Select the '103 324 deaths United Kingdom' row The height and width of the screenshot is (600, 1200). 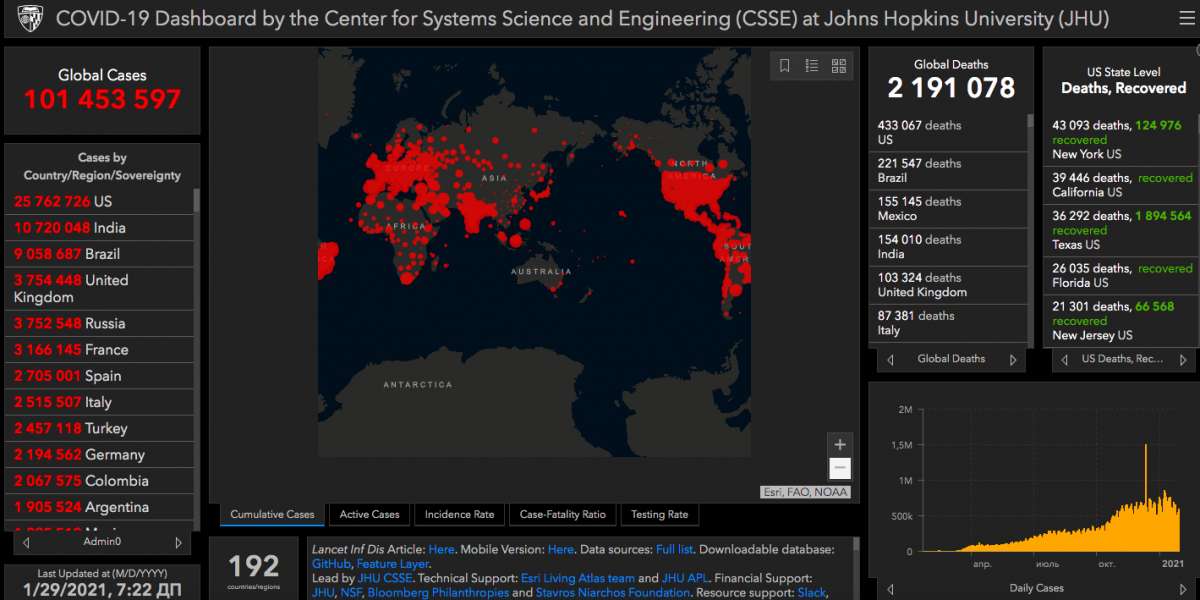pyautogui.click(x=947, y=285)
